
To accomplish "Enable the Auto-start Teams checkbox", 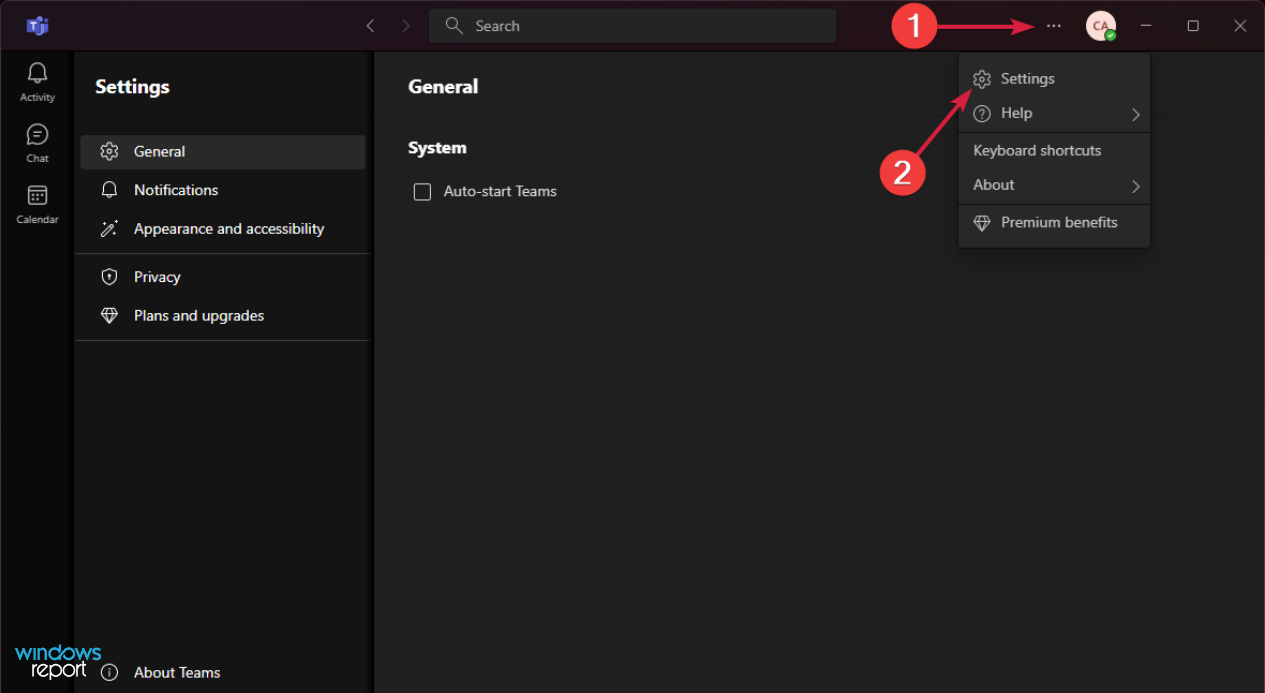I will [422, 191].
